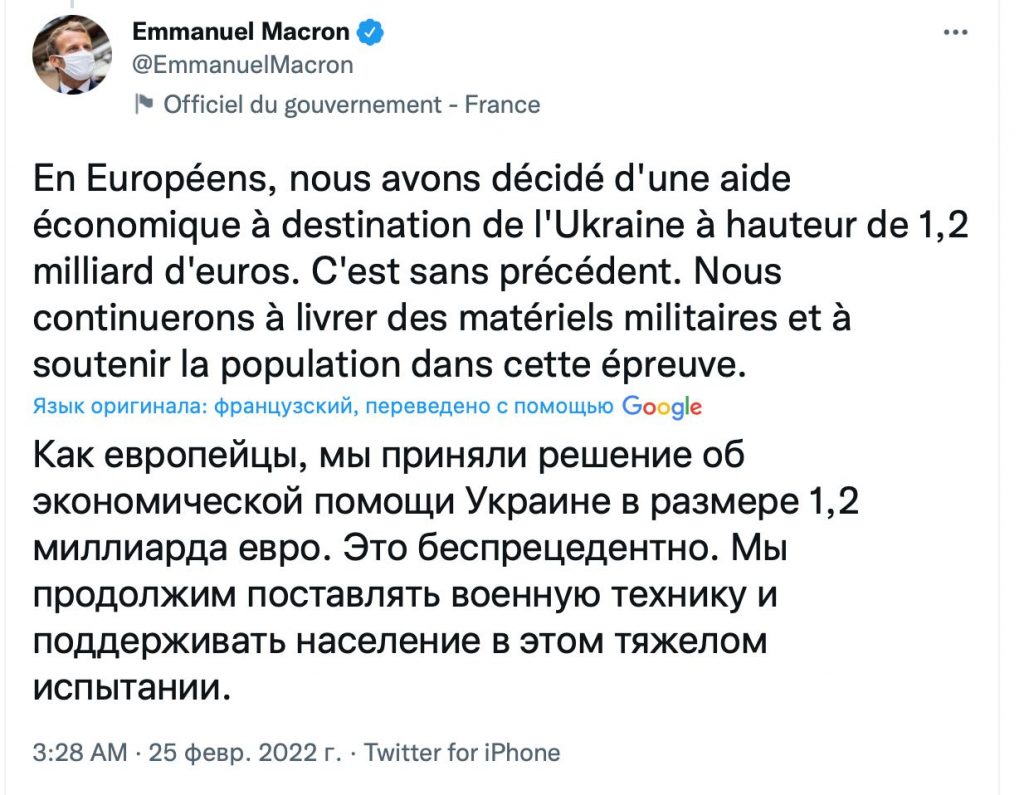Click the government flag icon

click(144, 104)
